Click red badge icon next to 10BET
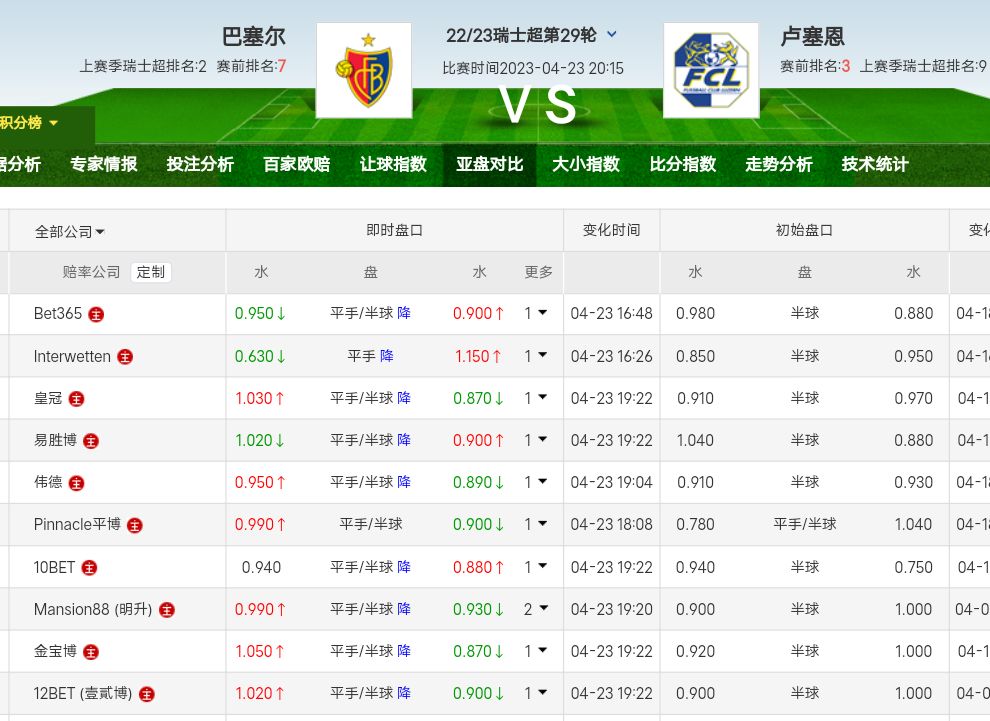 click(89, 568)
